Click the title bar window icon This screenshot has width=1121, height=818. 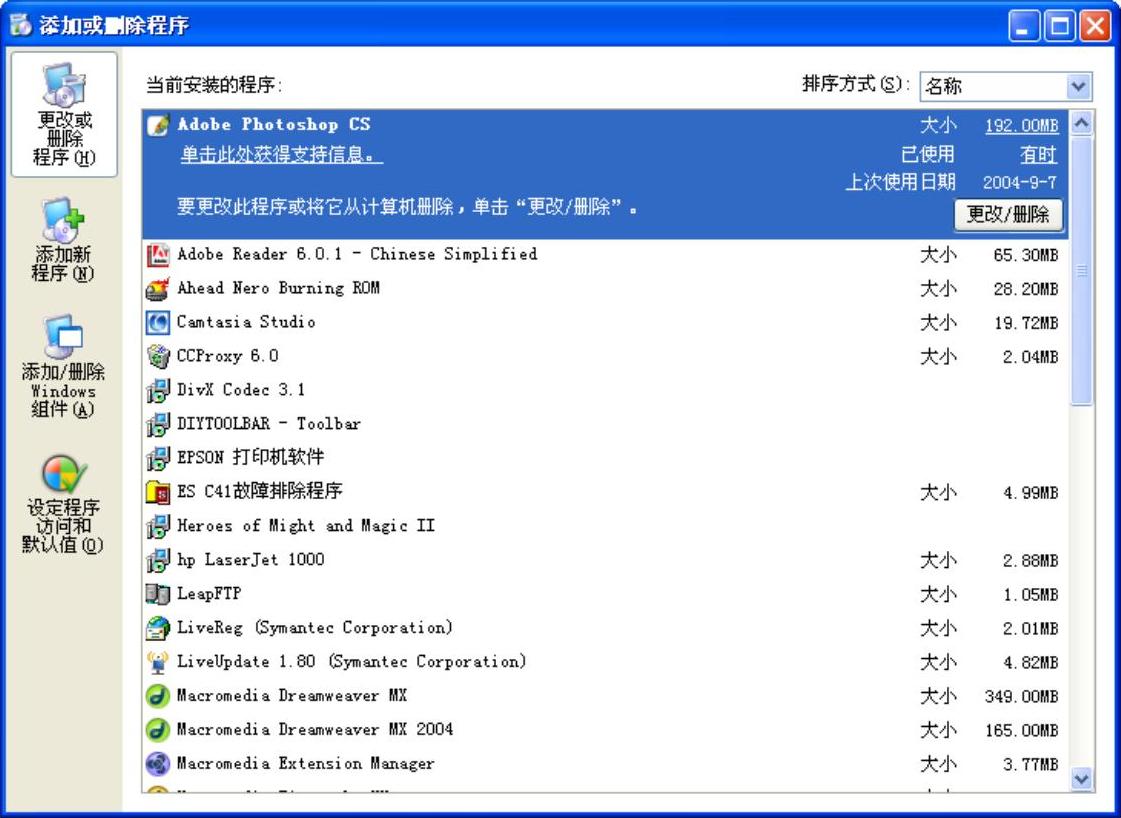(21, 25)
